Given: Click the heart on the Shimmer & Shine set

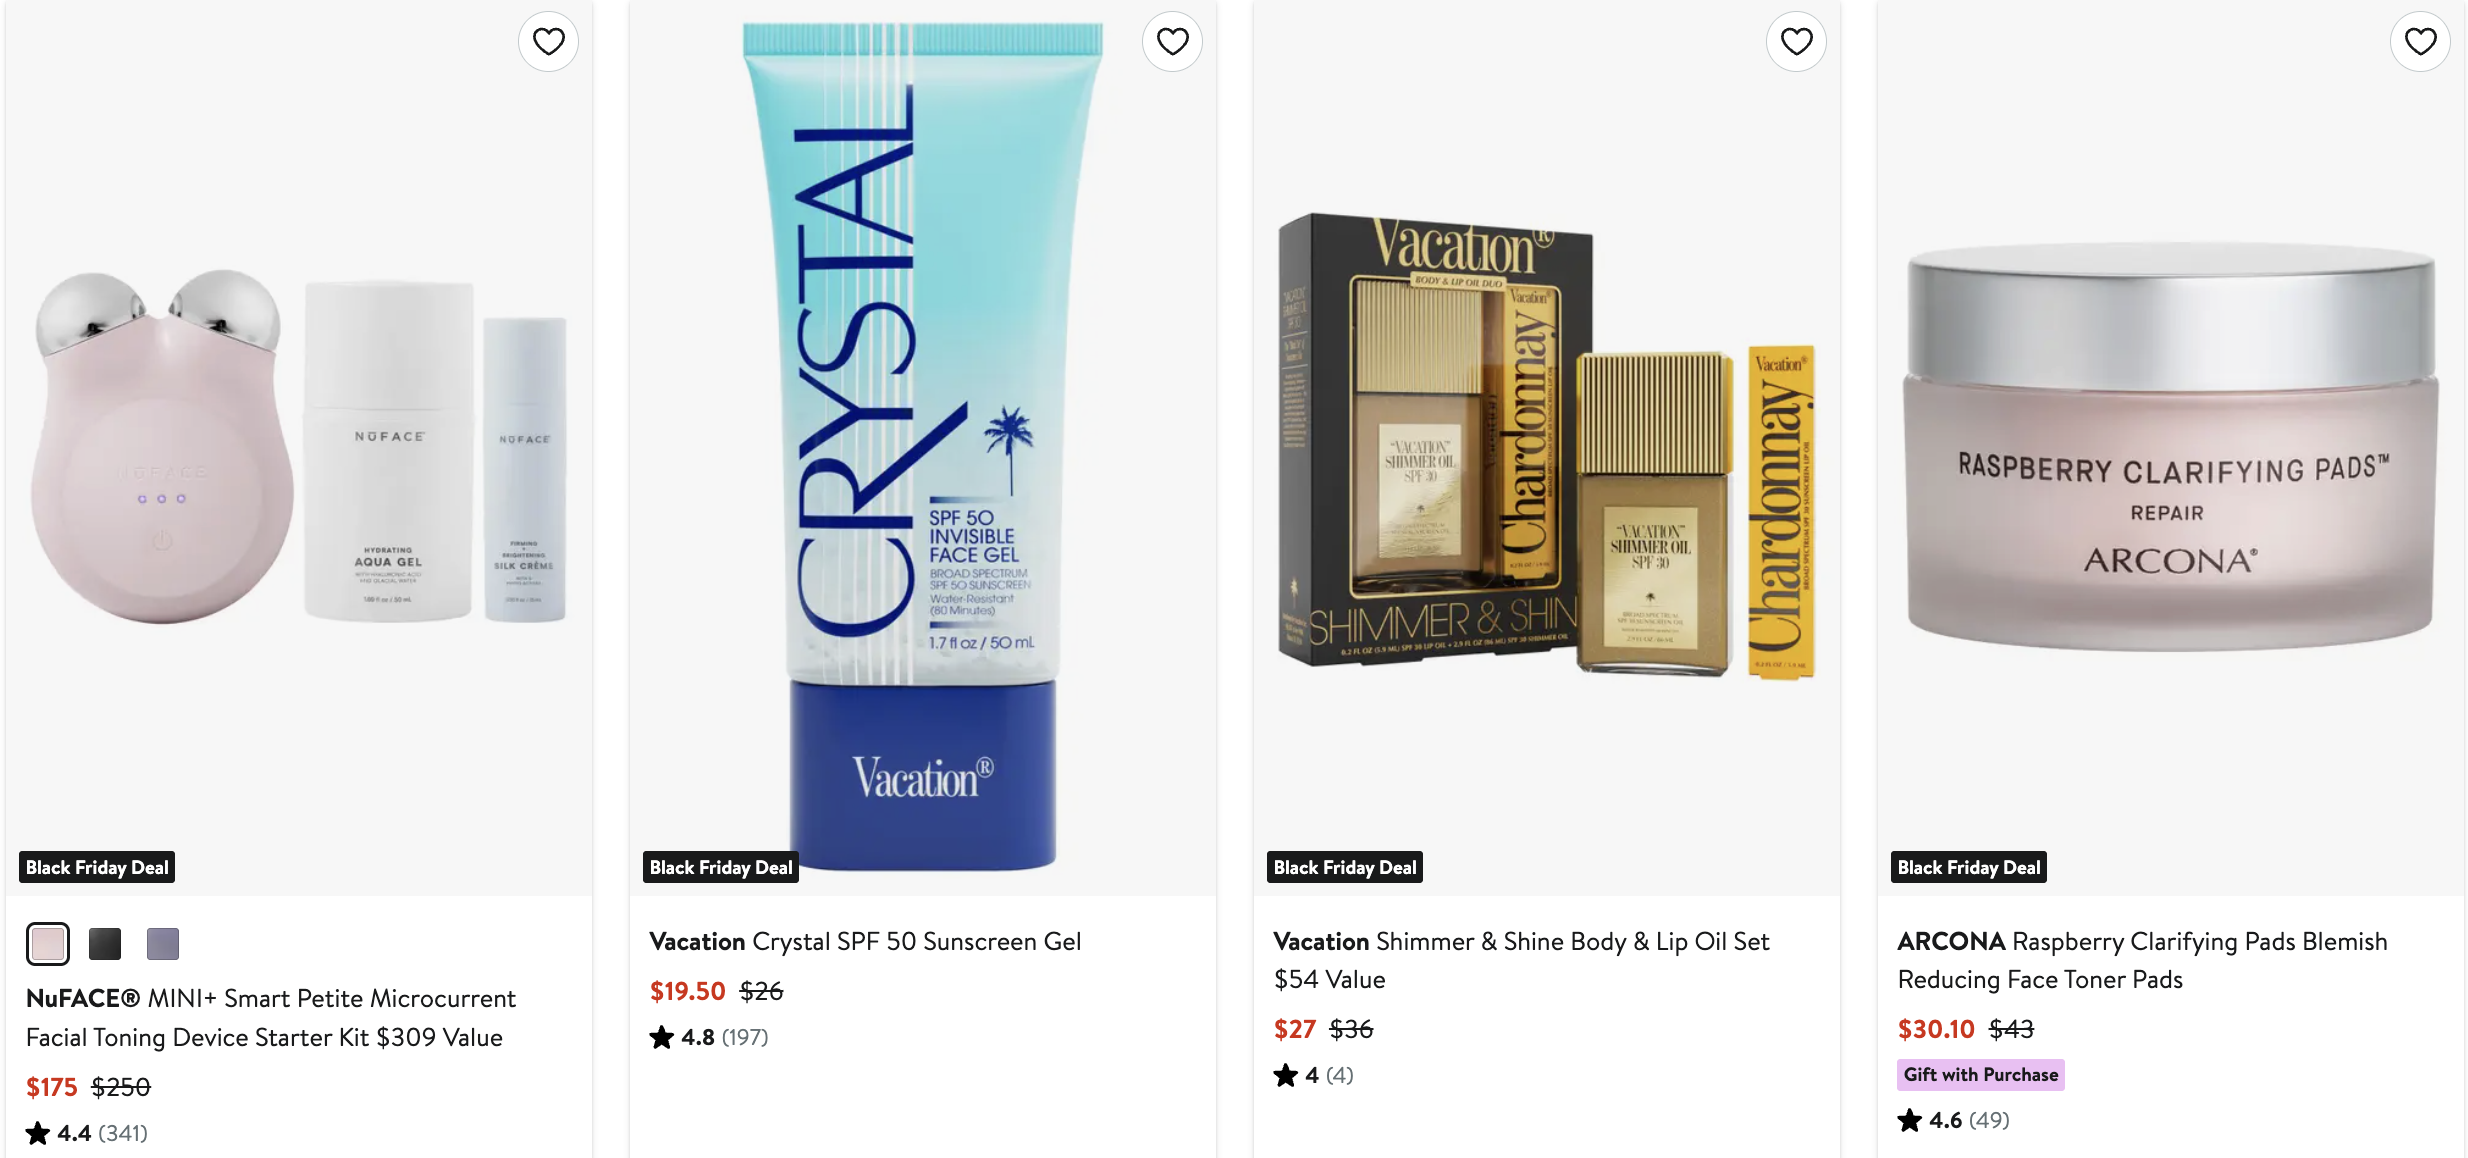Looking at the screenshot, I should (x=1796, y=41).
